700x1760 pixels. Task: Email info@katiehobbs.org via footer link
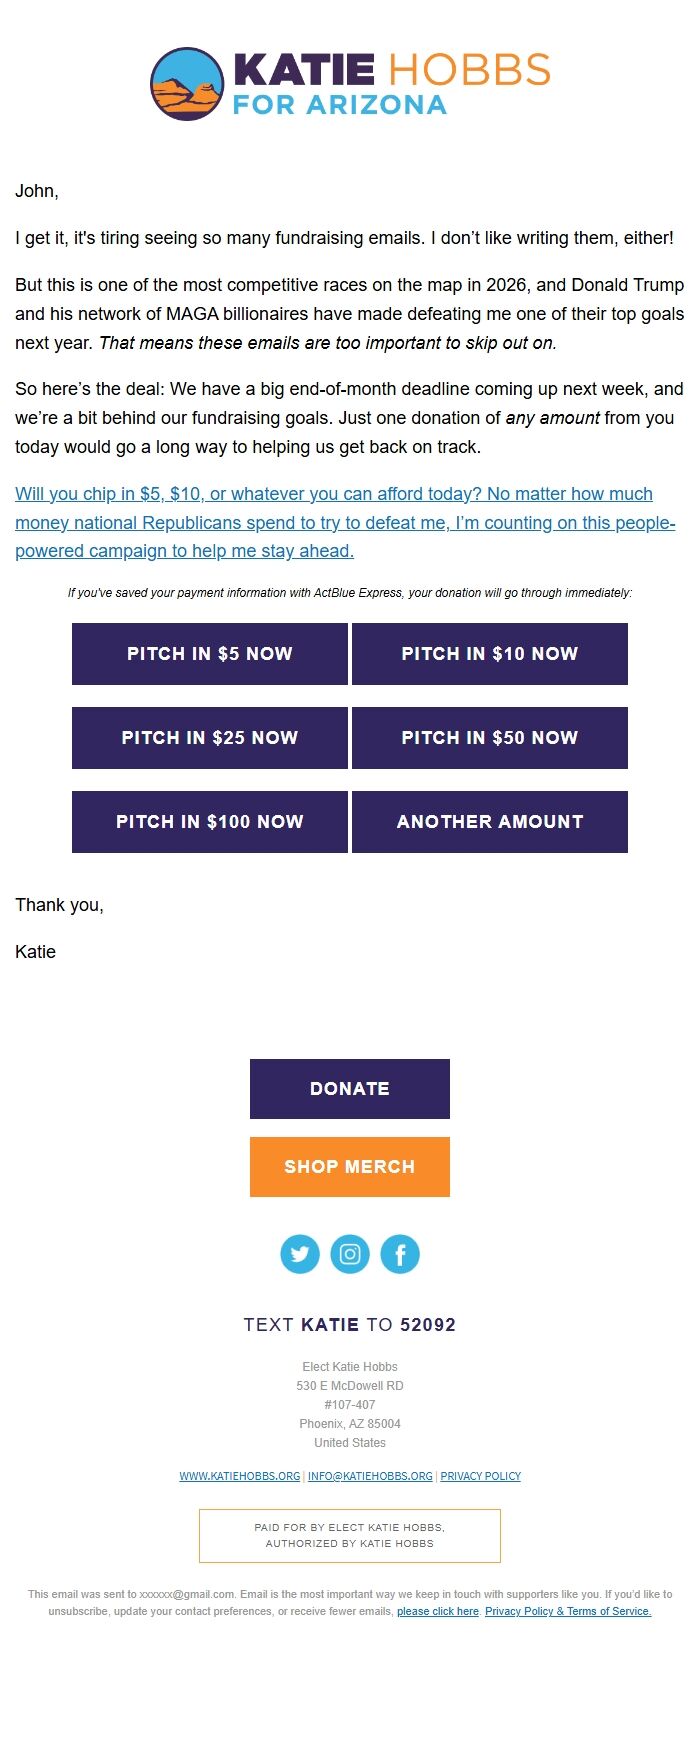coord(370,1476)
